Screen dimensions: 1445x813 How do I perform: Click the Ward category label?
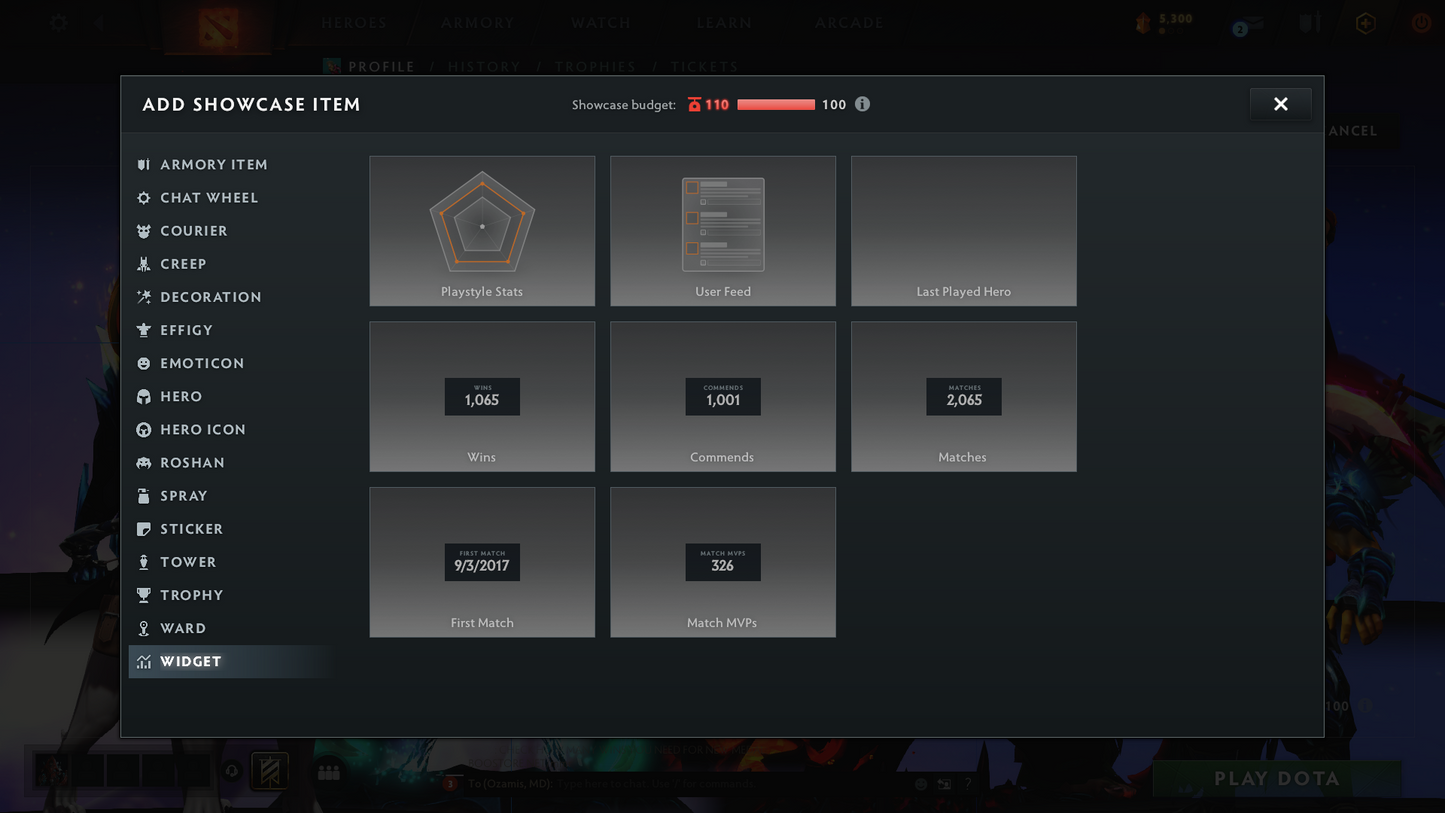183,628
